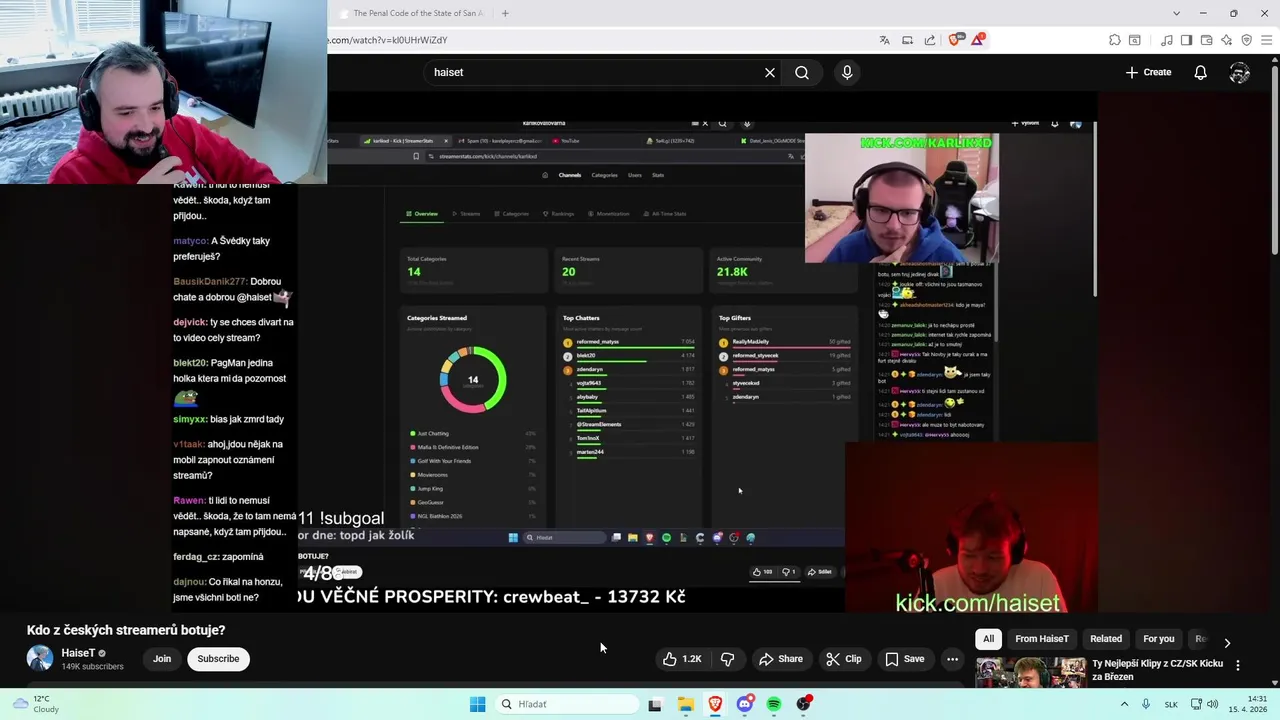The width and height of the screenshot is (1280, 720).
Task: Open Ty Nejlepší Klipy z CZ/SK video title
Action: 1157,670
